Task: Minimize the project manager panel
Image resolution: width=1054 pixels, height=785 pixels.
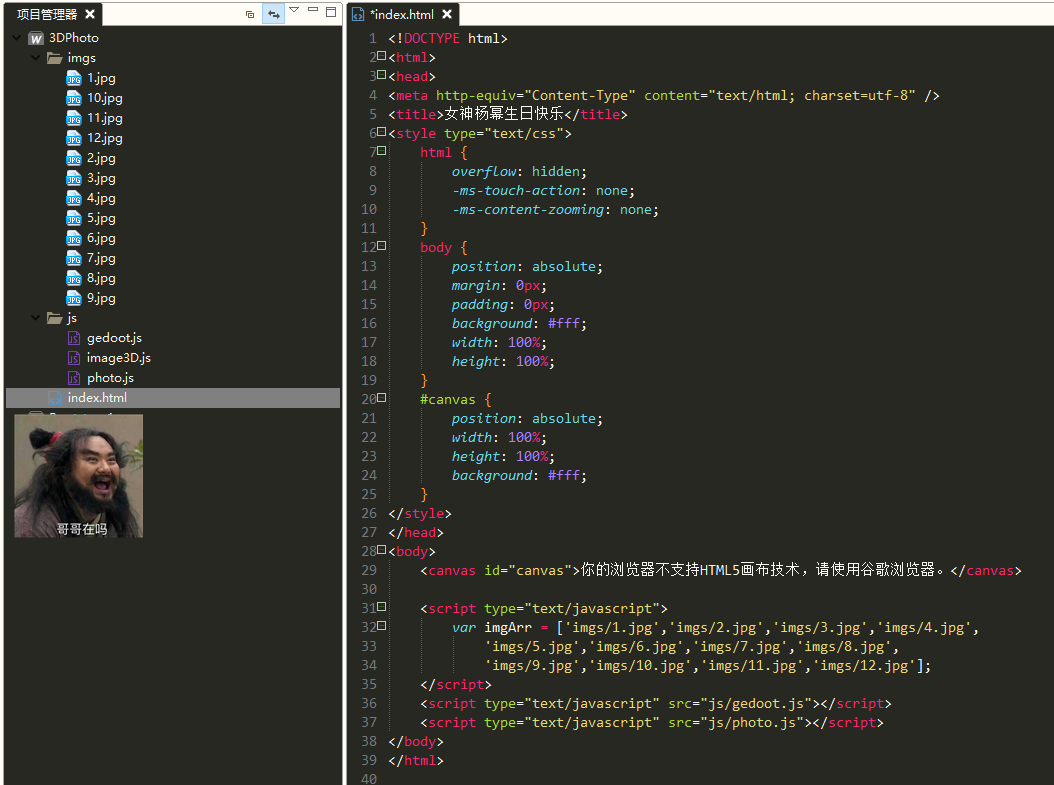Action: pyautogui.click(x=313, y=10)
